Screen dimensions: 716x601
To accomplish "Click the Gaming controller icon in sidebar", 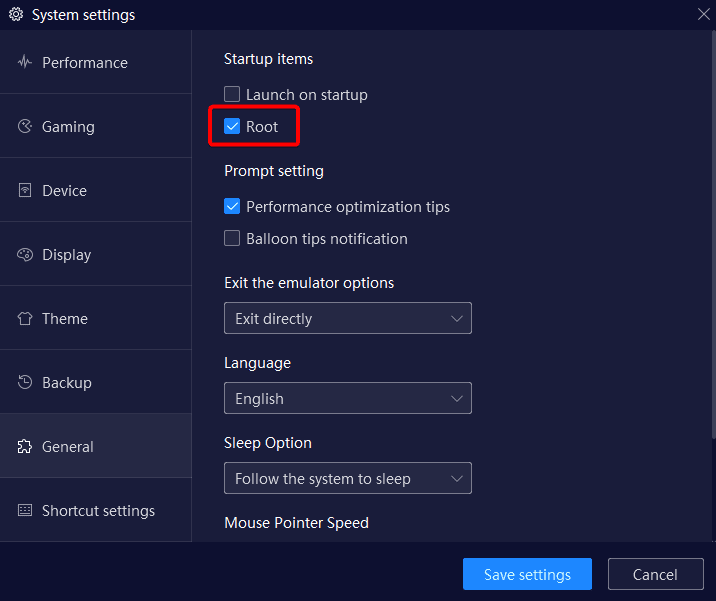I will click(25, 126).
